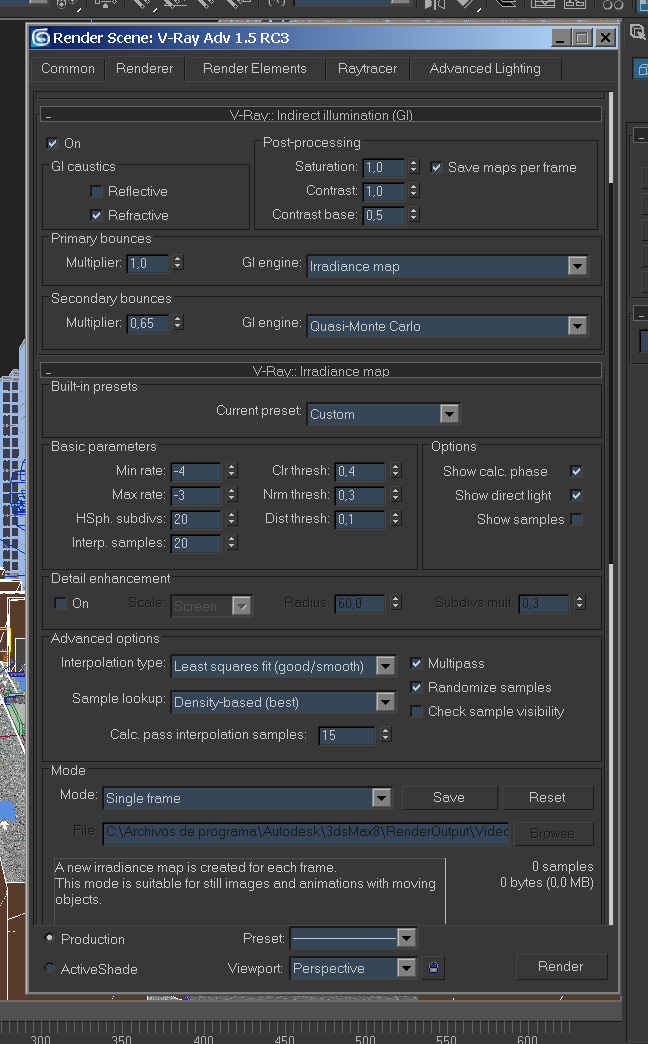Screen dimensions: 648x1044
Task: Click the Nrm thresh spinner arrows
Action: point(396,494)
